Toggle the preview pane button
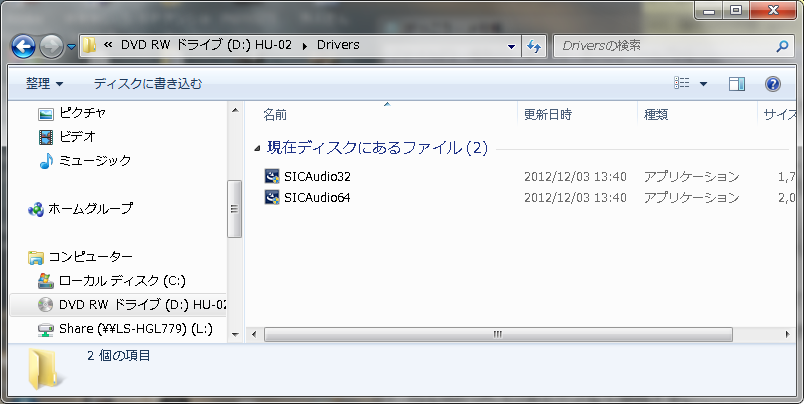Screen dimensions: 804x404 [x=737, y=84]
